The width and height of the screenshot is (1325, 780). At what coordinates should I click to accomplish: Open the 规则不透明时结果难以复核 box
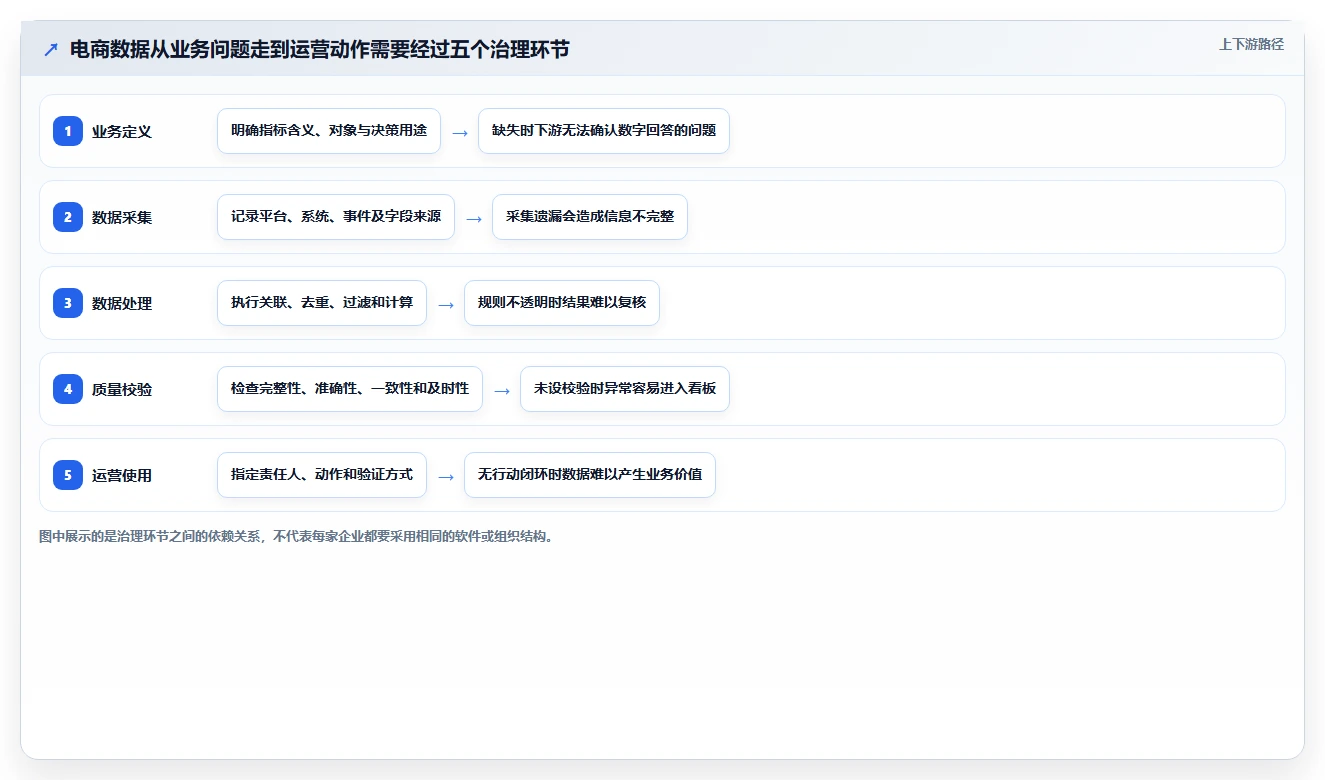[562, 303]
